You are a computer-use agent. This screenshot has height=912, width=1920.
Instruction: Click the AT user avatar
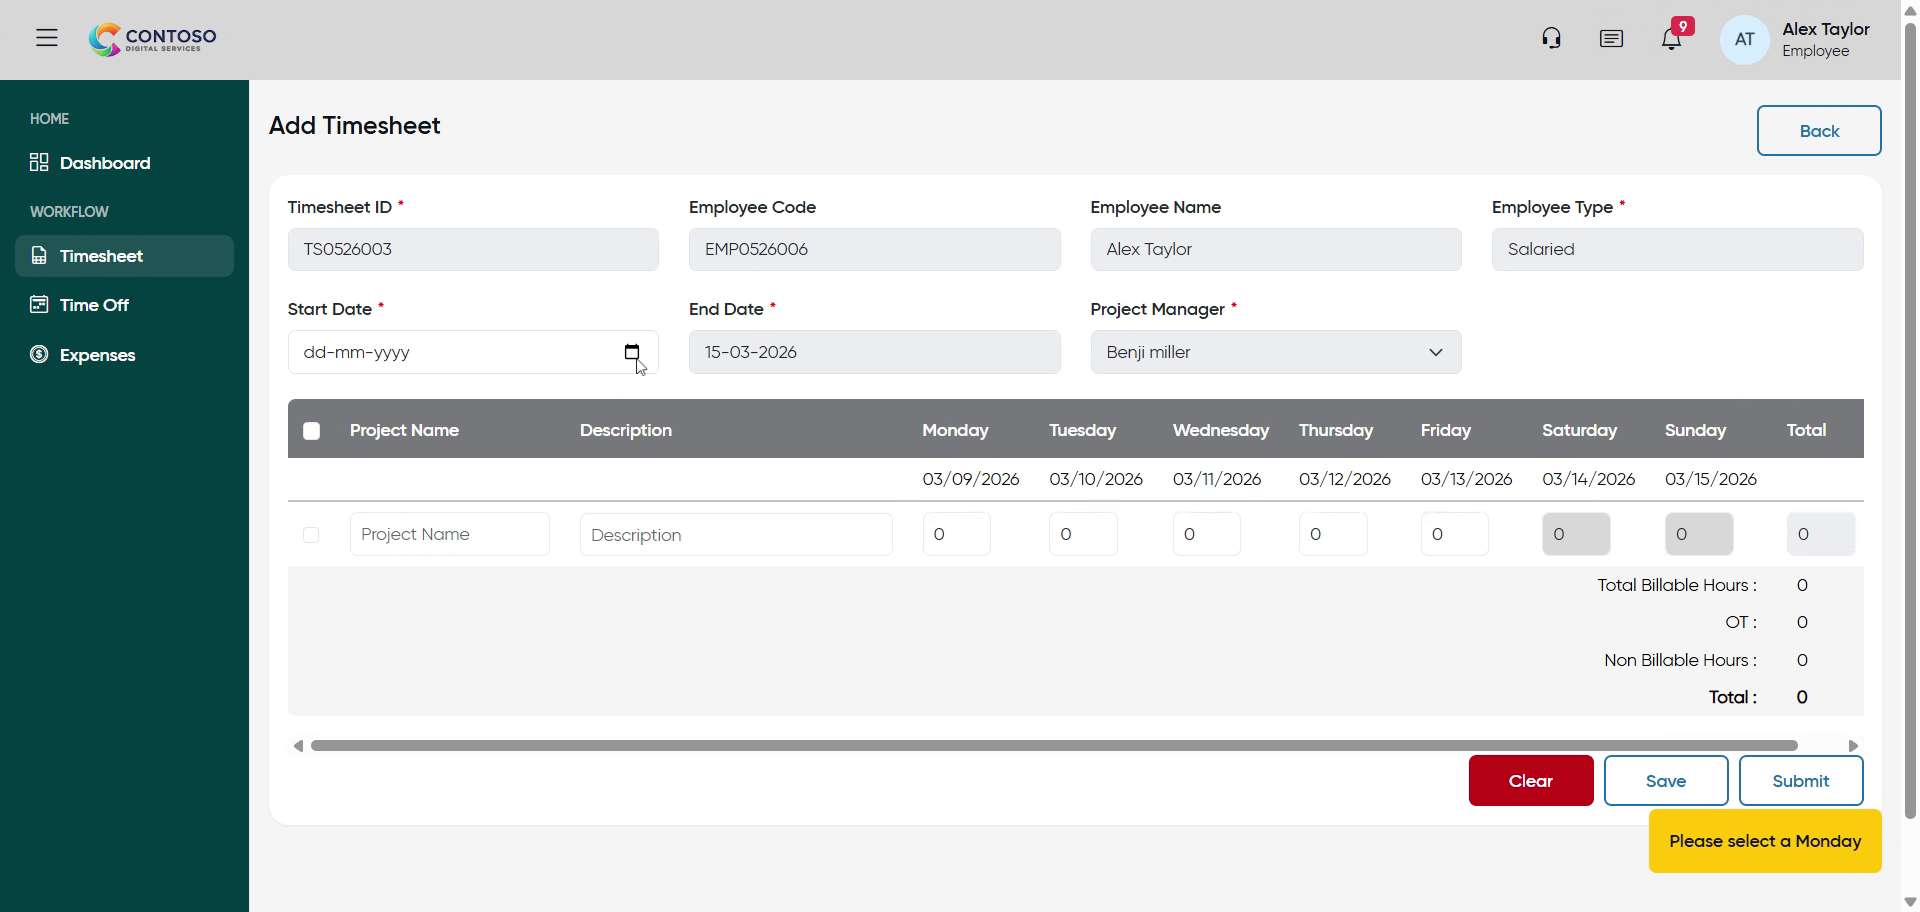pyautogui.click(x=1744, y=40)
